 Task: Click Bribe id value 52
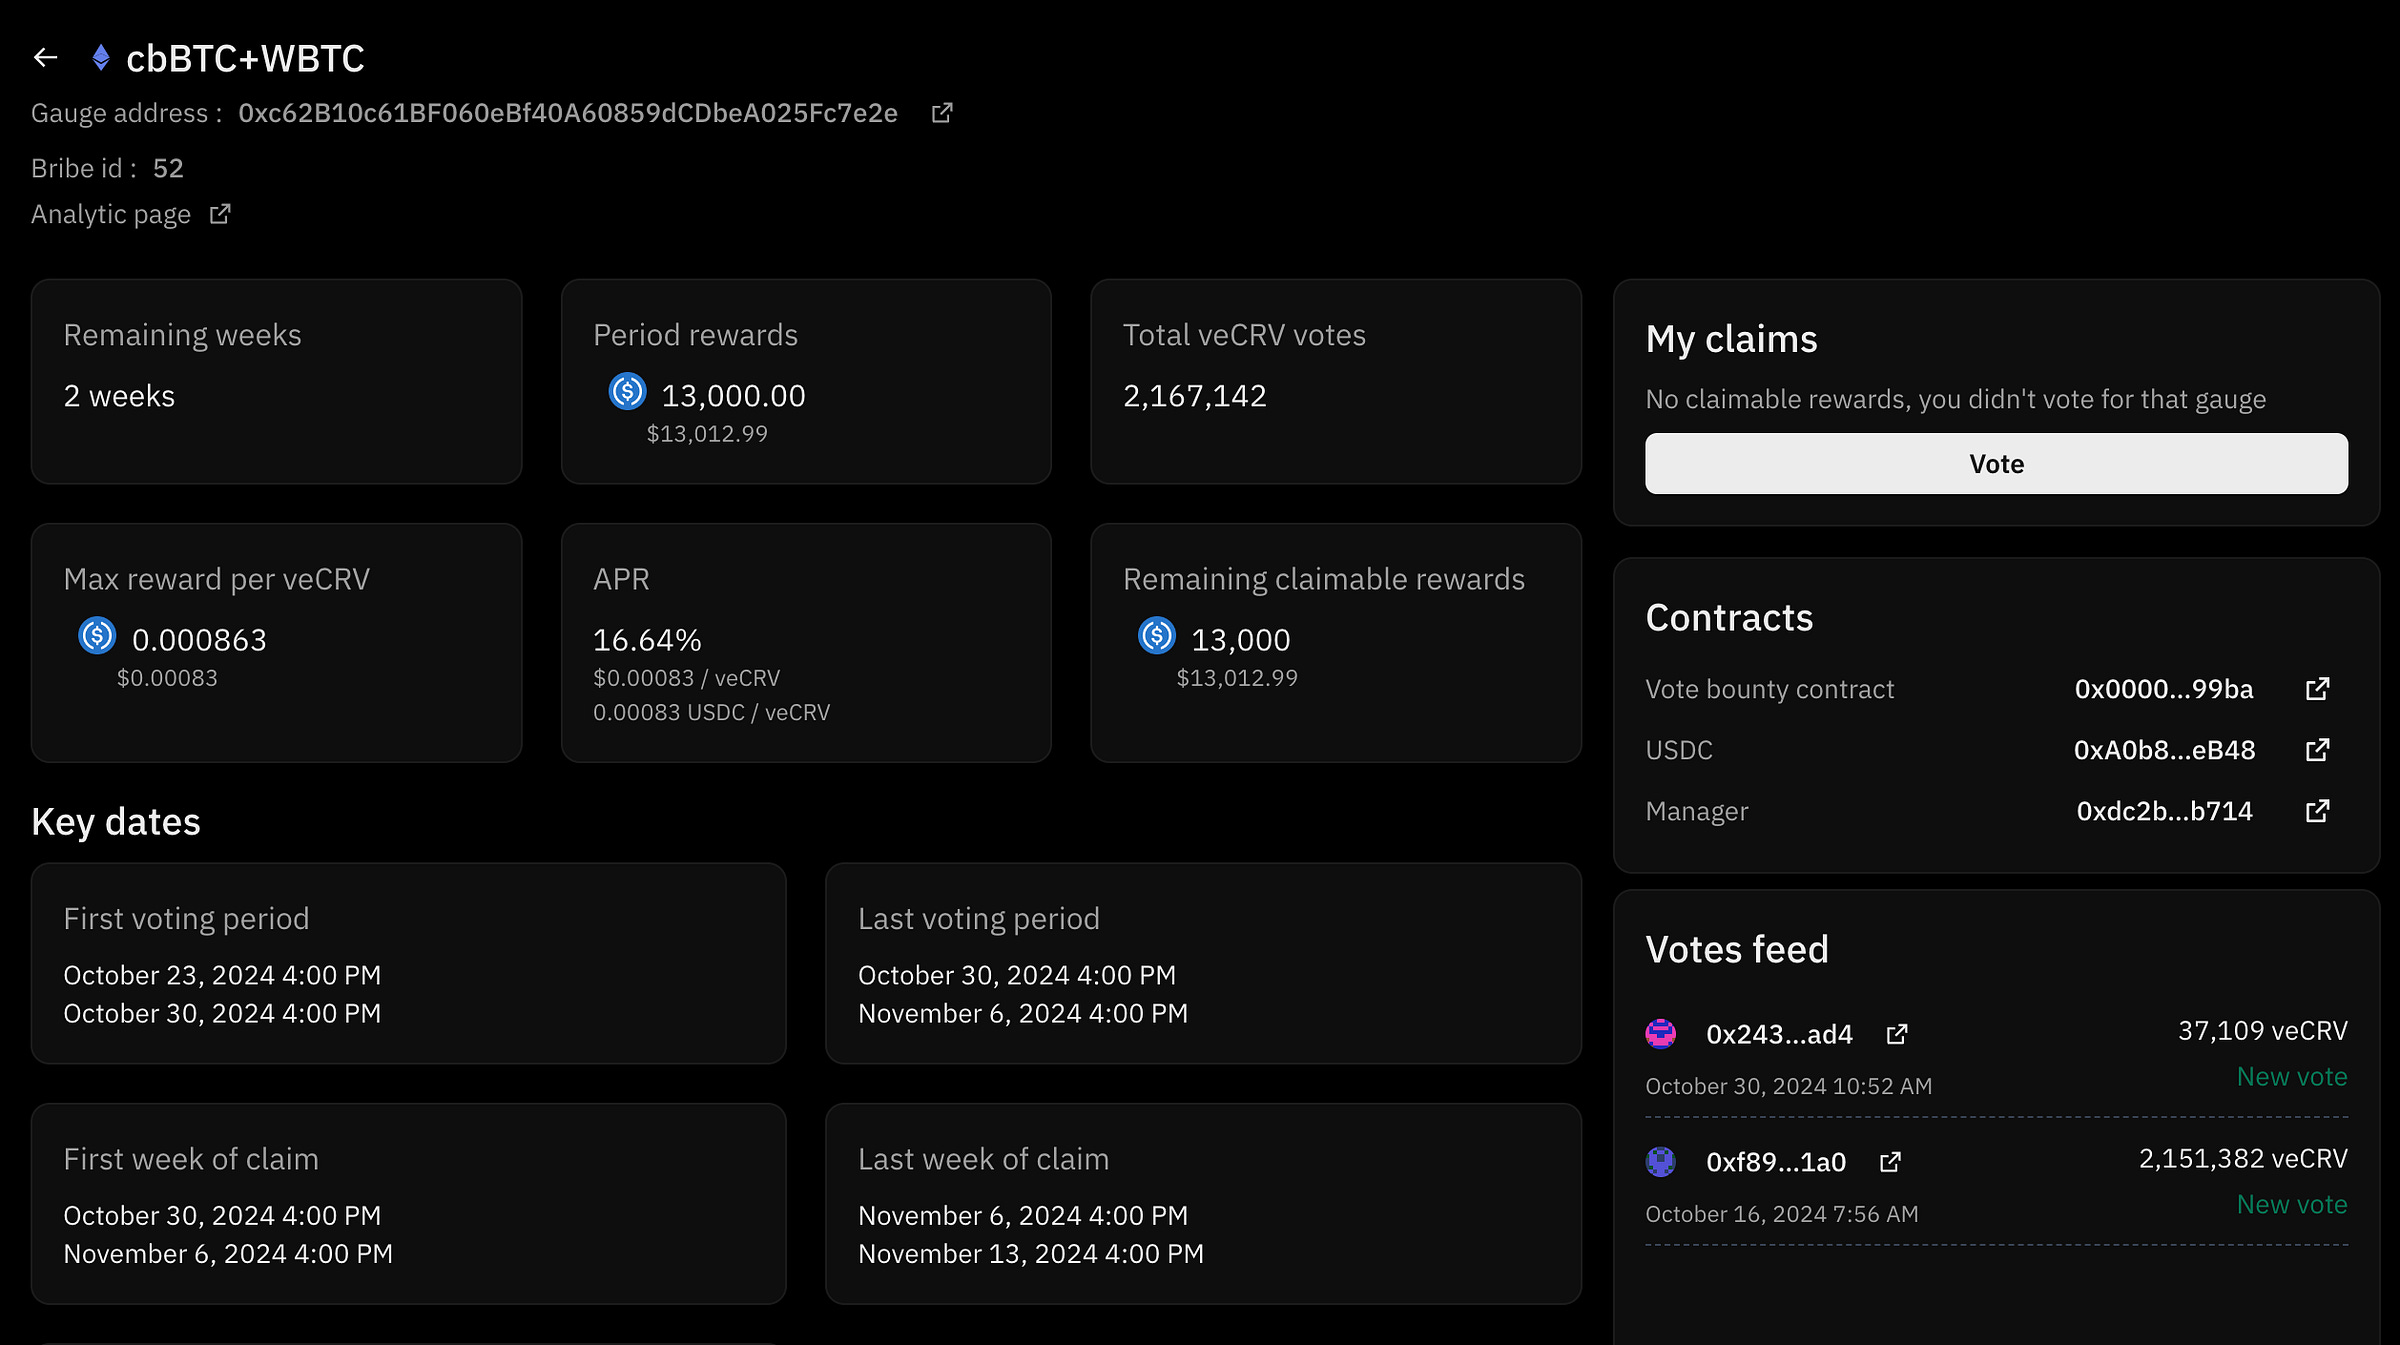[168, 168]
